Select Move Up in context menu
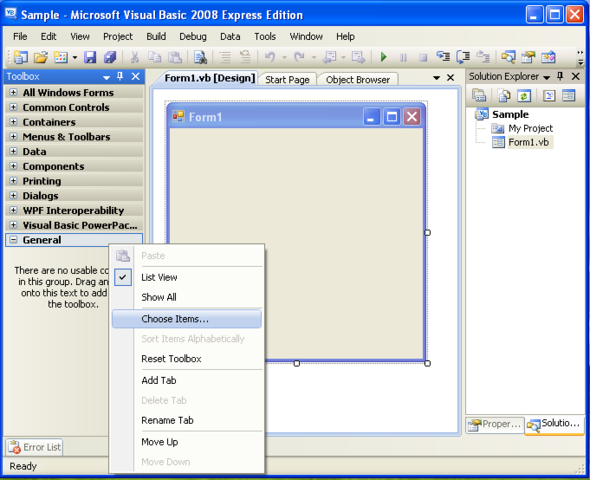 (187, 442)
